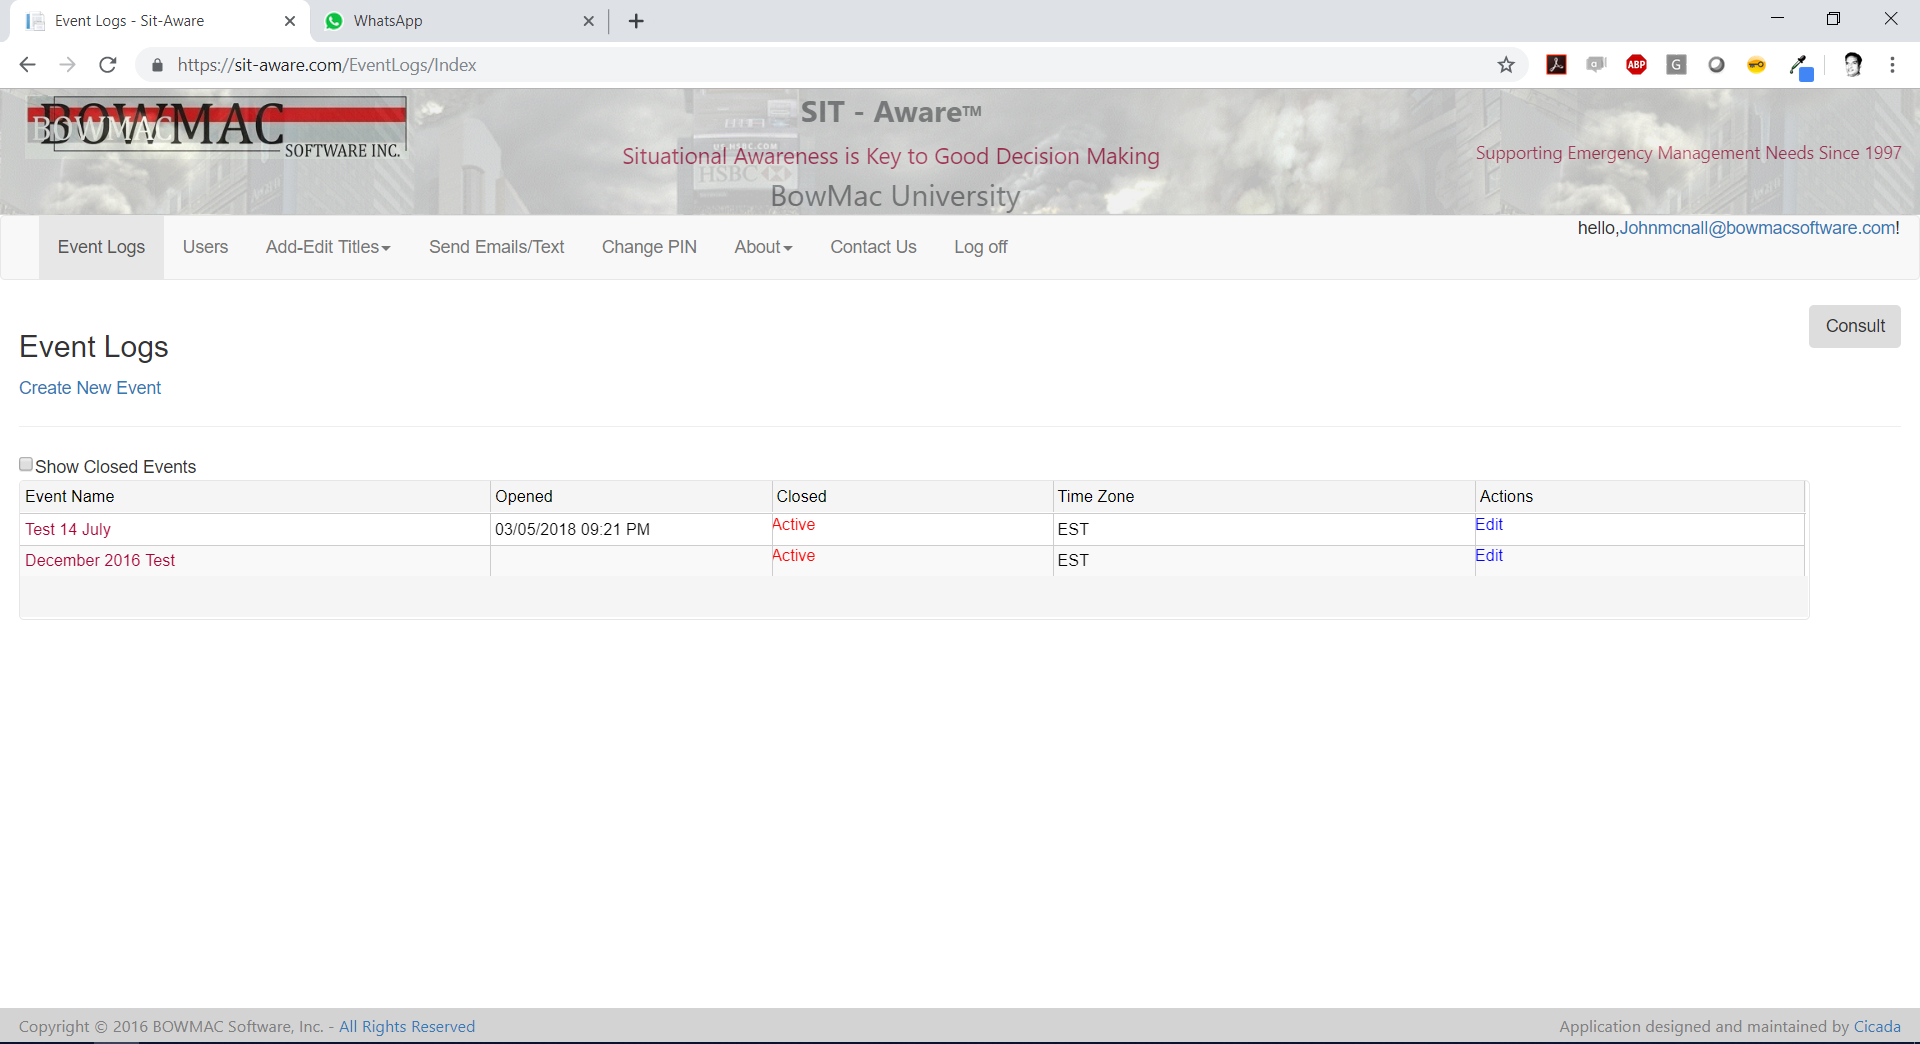The image size is (1920, 1044).
Task: Click the BowMac University heading text
Action: pyautogui.click(x=895, y=196)
